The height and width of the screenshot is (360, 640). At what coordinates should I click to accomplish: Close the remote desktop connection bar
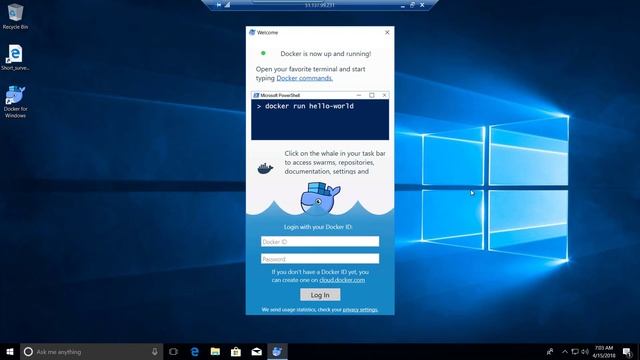422,5
